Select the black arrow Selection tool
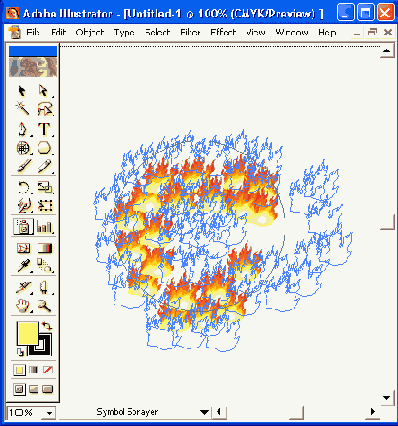Image resolution: width=398 pixels, height=426 pixels. coord(22,91)
